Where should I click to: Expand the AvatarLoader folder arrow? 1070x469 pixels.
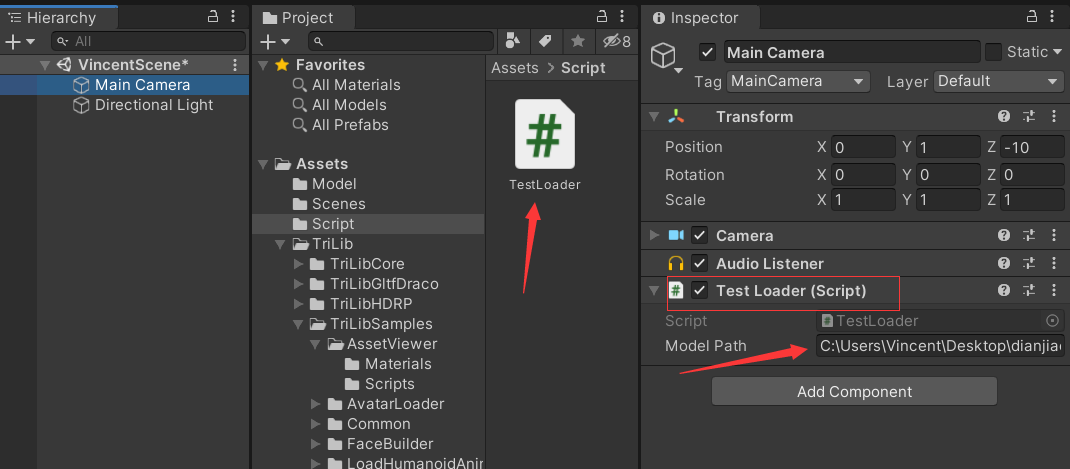point(315,404)
